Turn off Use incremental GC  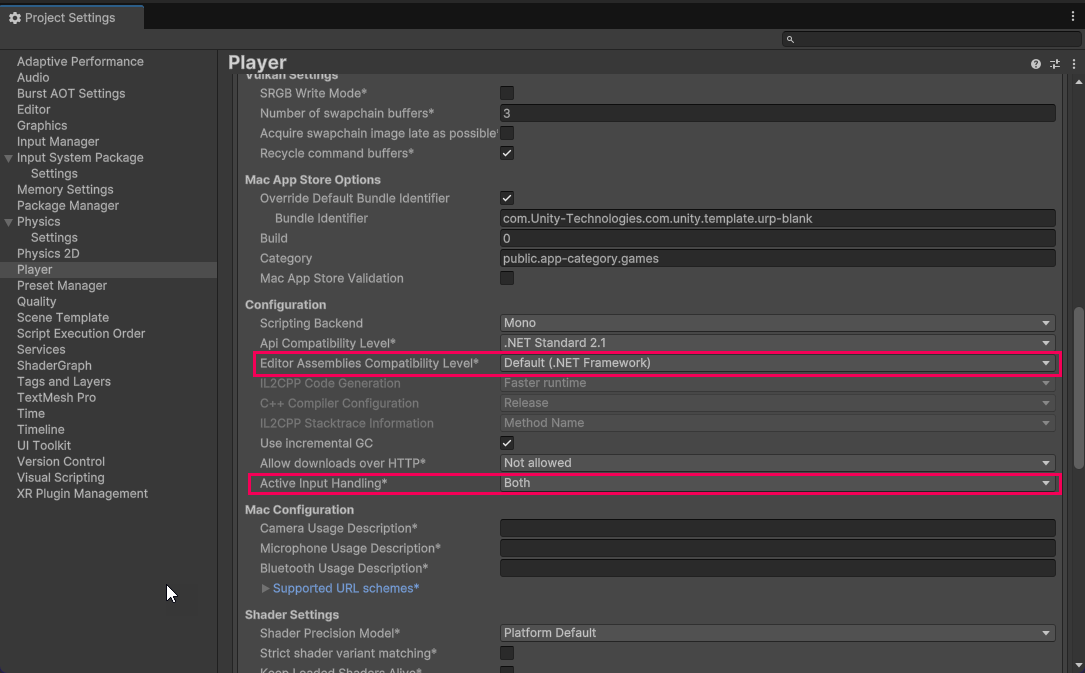point(507,443)
